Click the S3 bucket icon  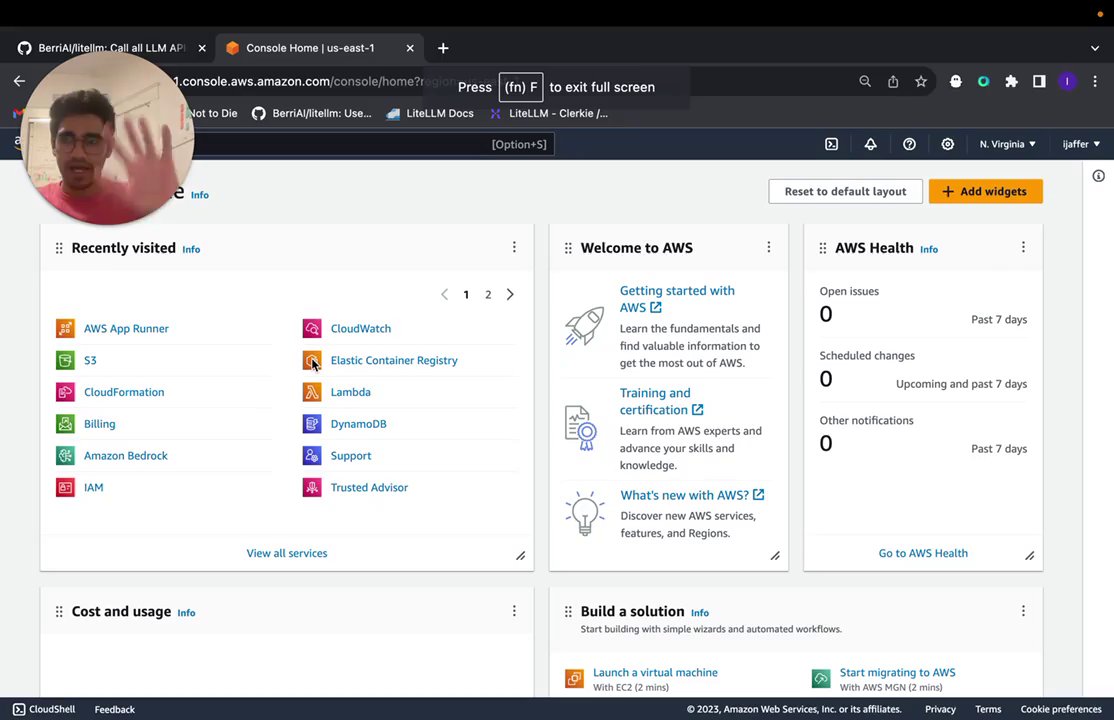pos(65,360)
